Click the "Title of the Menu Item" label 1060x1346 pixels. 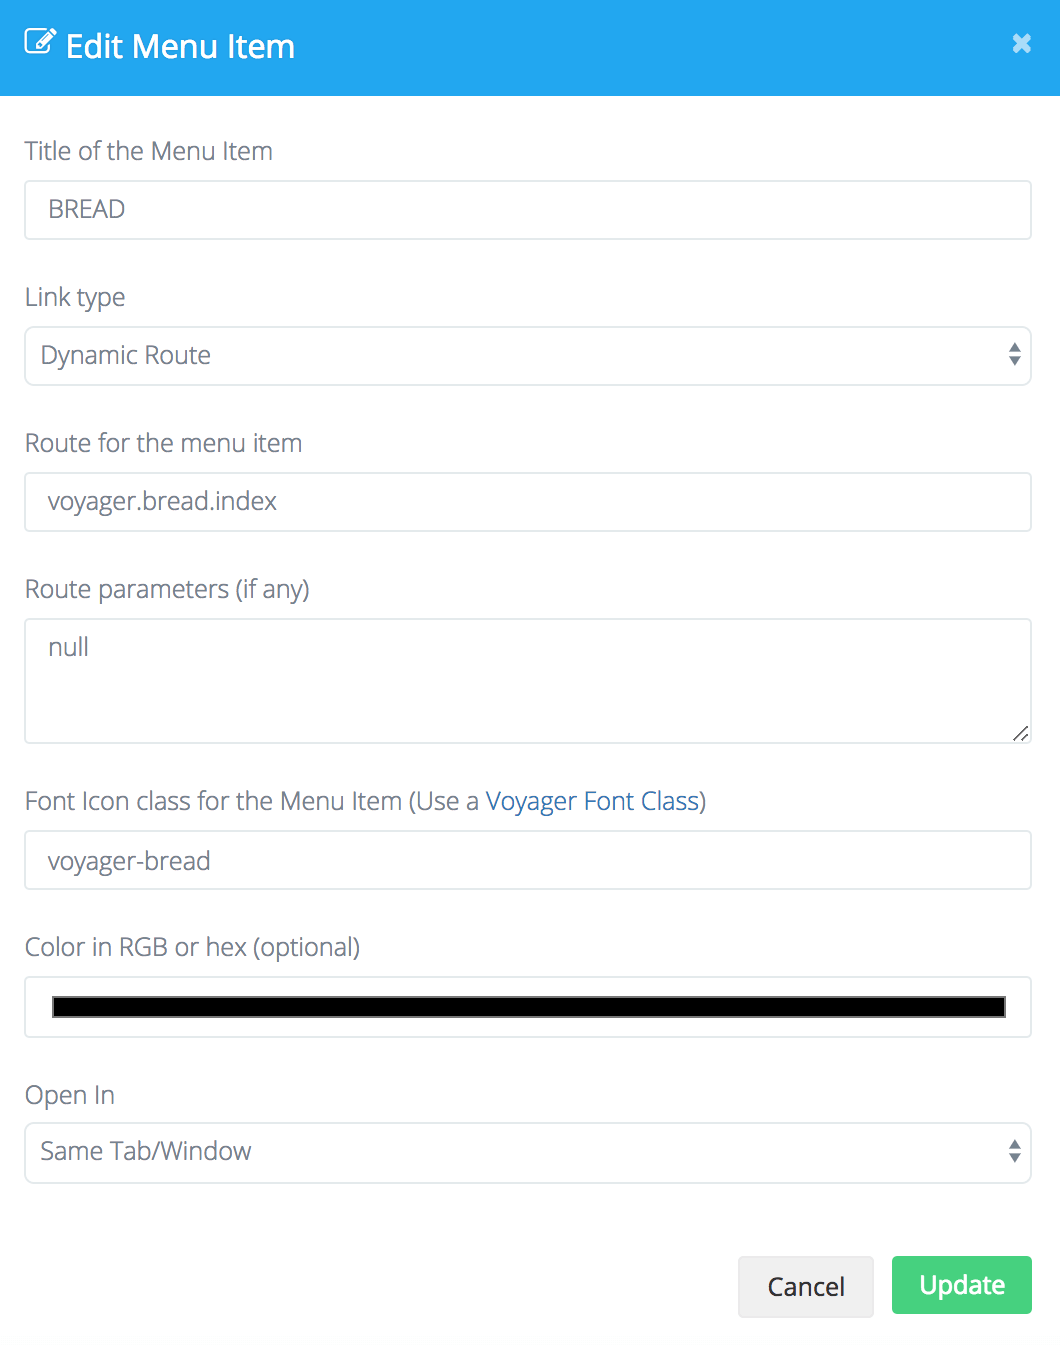149,151
